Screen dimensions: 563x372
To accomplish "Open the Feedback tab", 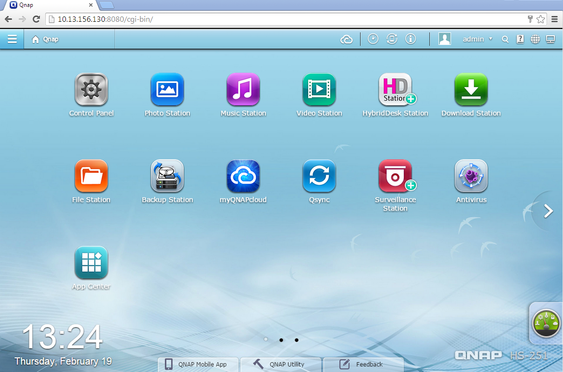I will coord(363,364).
